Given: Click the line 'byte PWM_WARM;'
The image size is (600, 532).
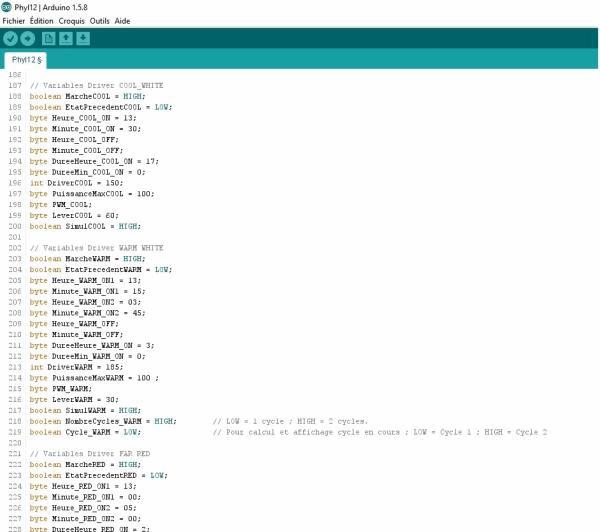Looking at the screenshot, I should (61, 389).
